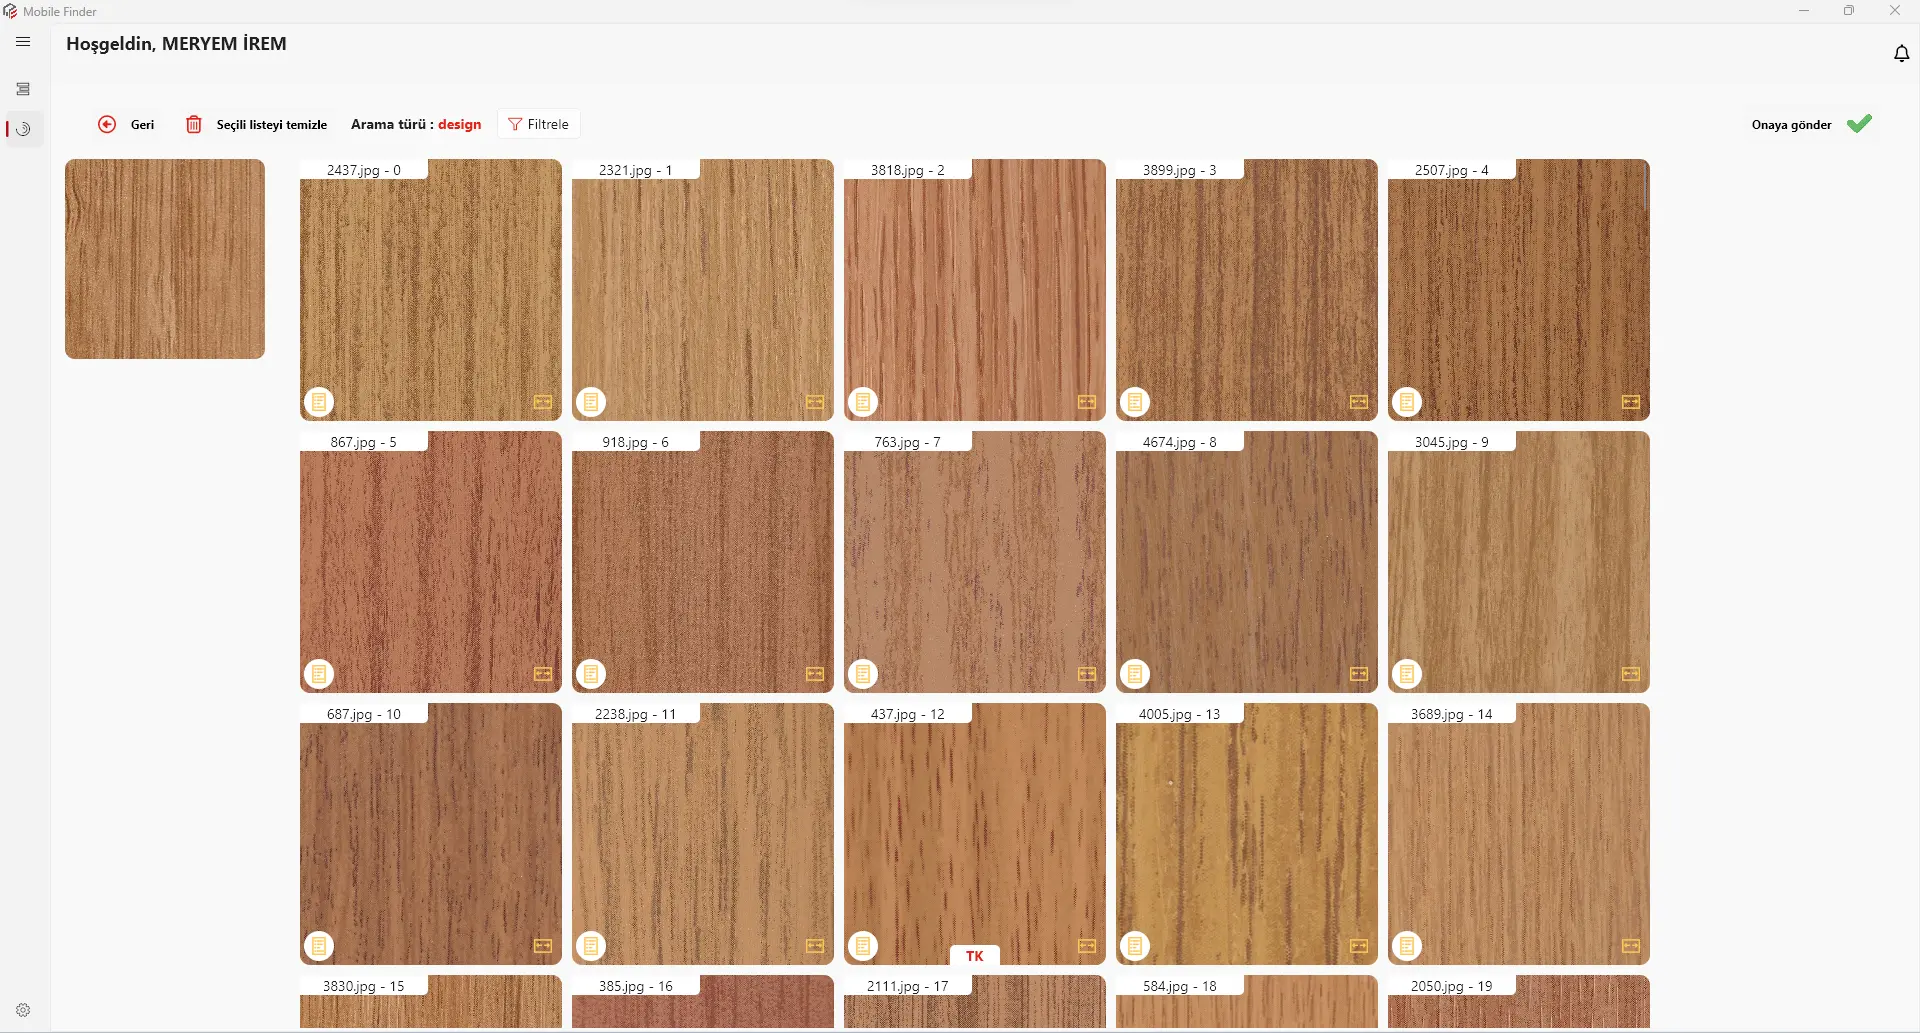
Task: Open the details document icon on 2437.jpg
Action: pyautogui.click(x=319, y=402)
